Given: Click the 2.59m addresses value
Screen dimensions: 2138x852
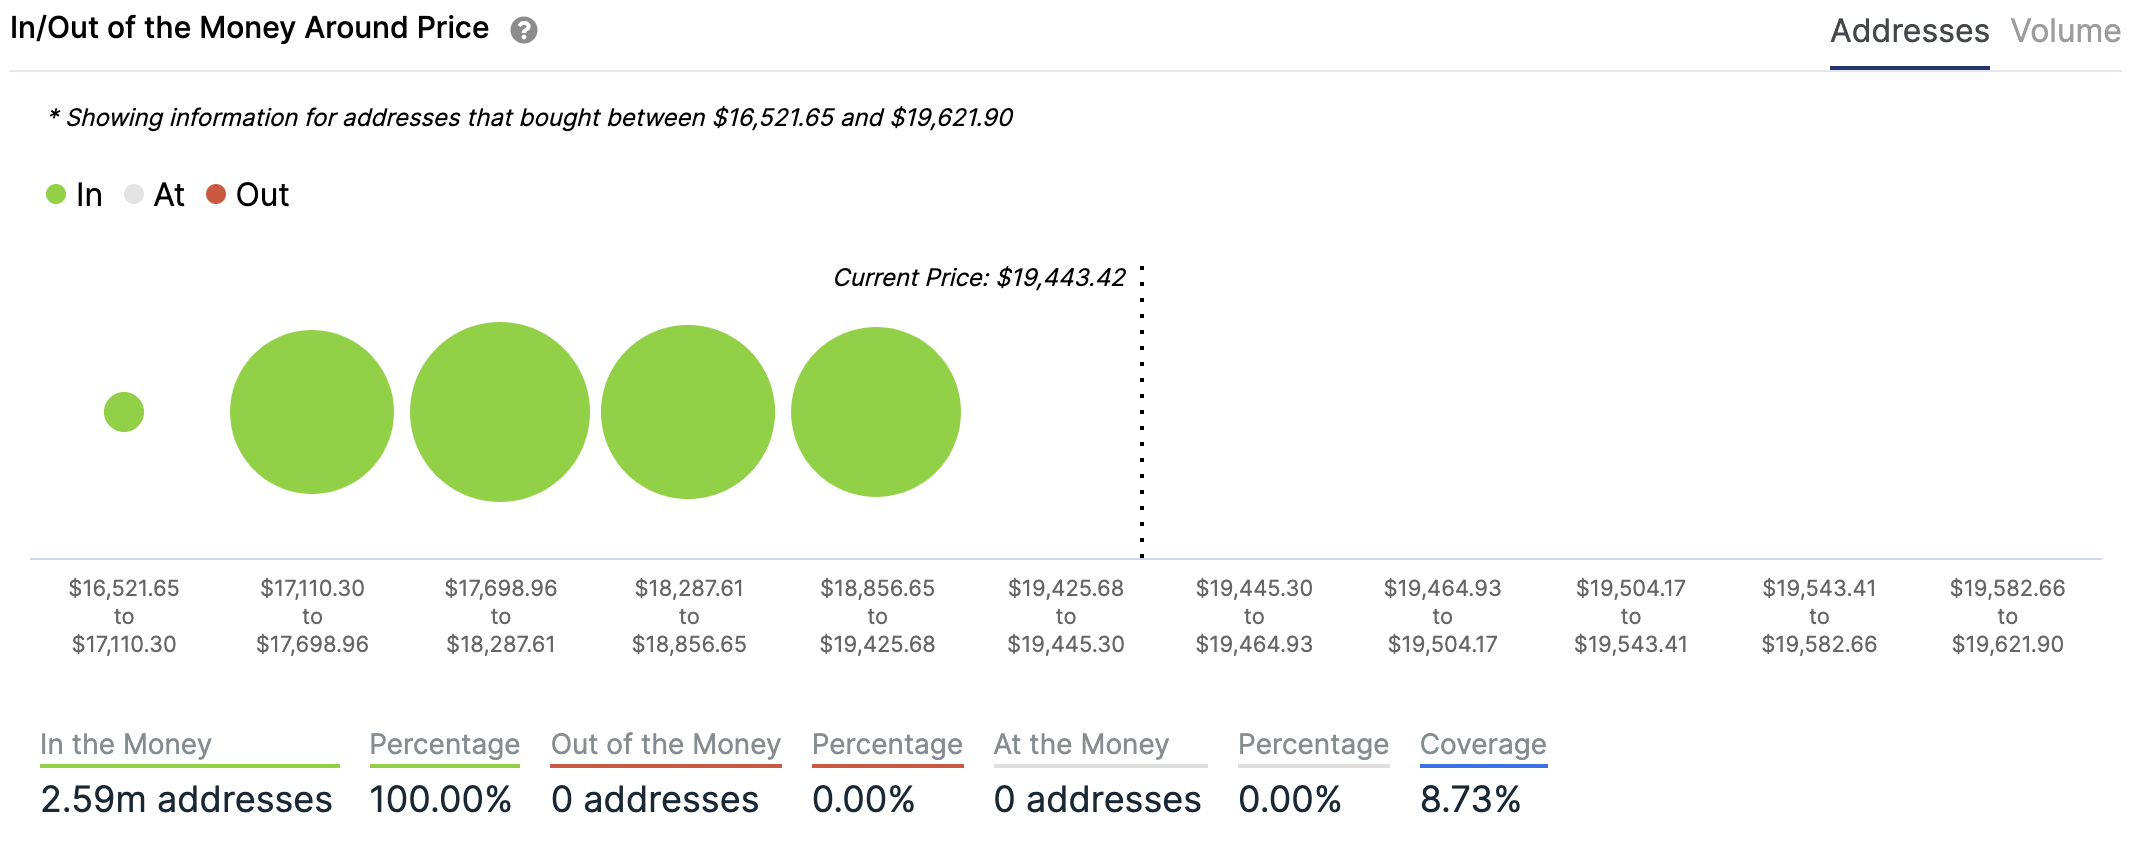Looking at the screenshot, I should (x=186, y=800).
